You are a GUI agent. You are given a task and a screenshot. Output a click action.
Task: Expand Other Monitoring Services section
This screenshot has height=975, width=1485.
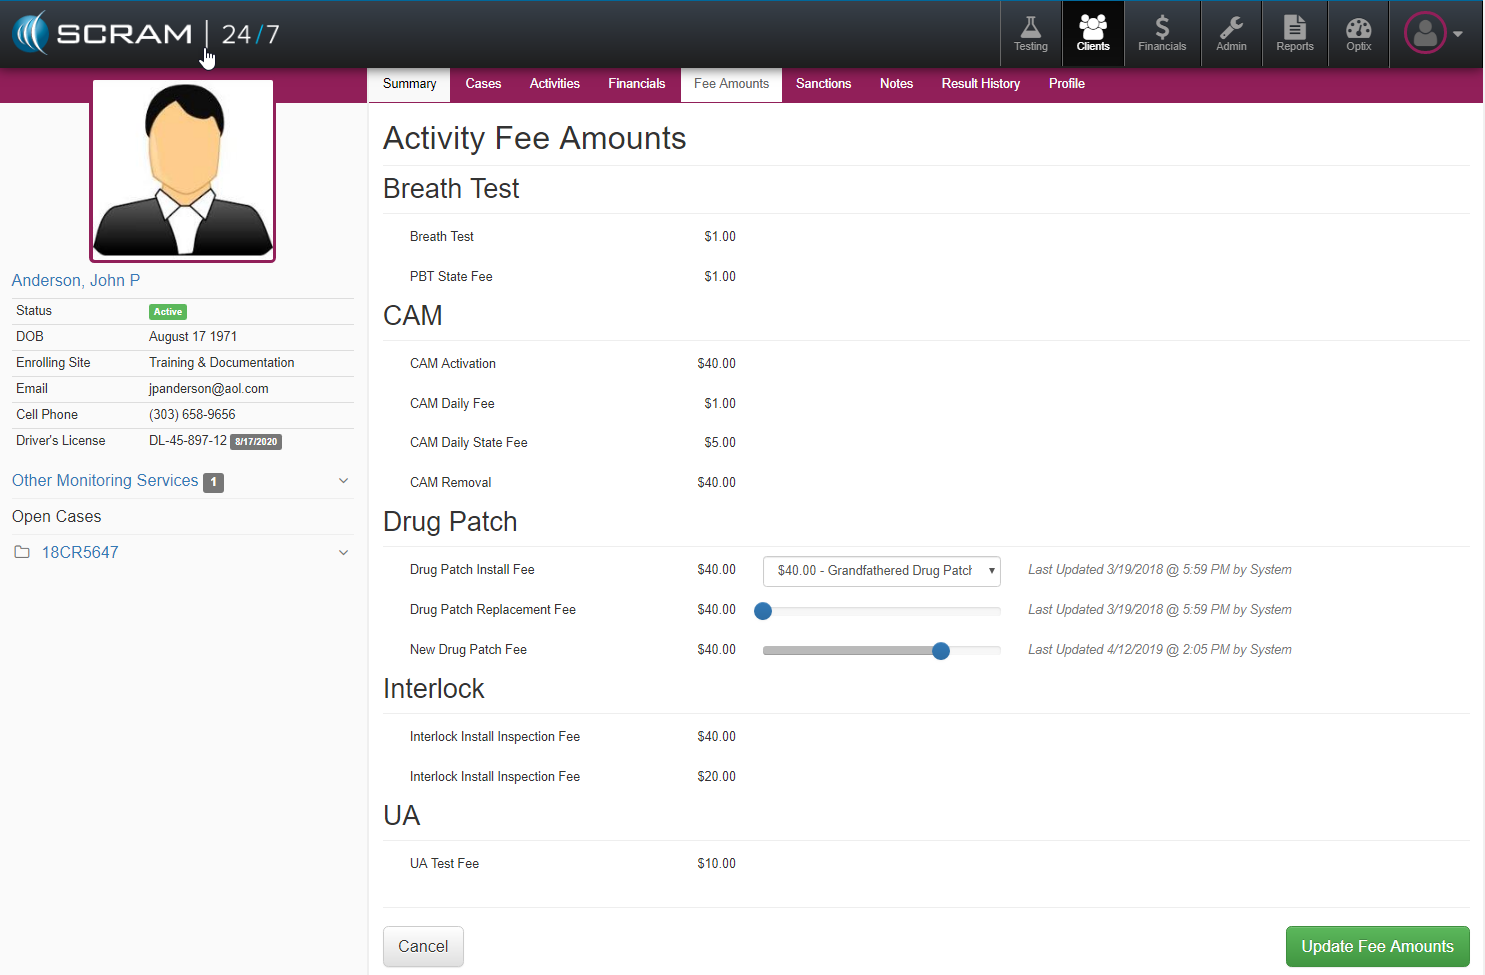pyautogui.click(x=343, y=481)
